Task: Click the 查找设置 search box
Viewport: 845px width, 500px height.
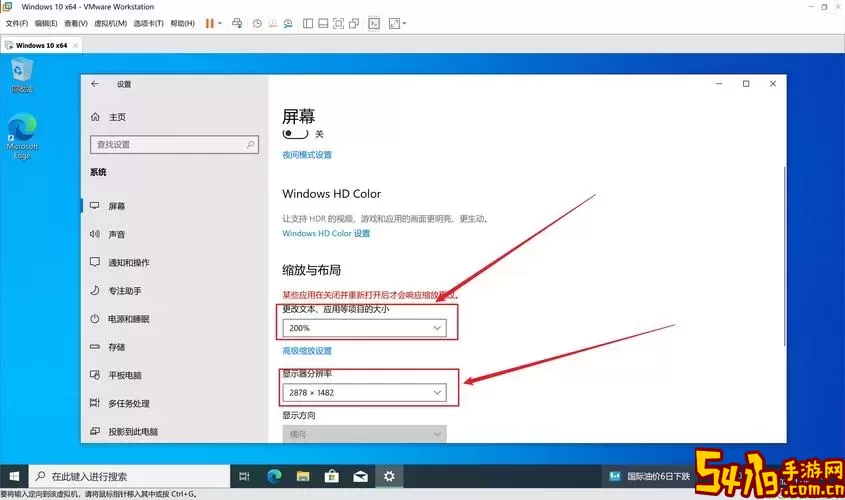Action: (175, 144)
